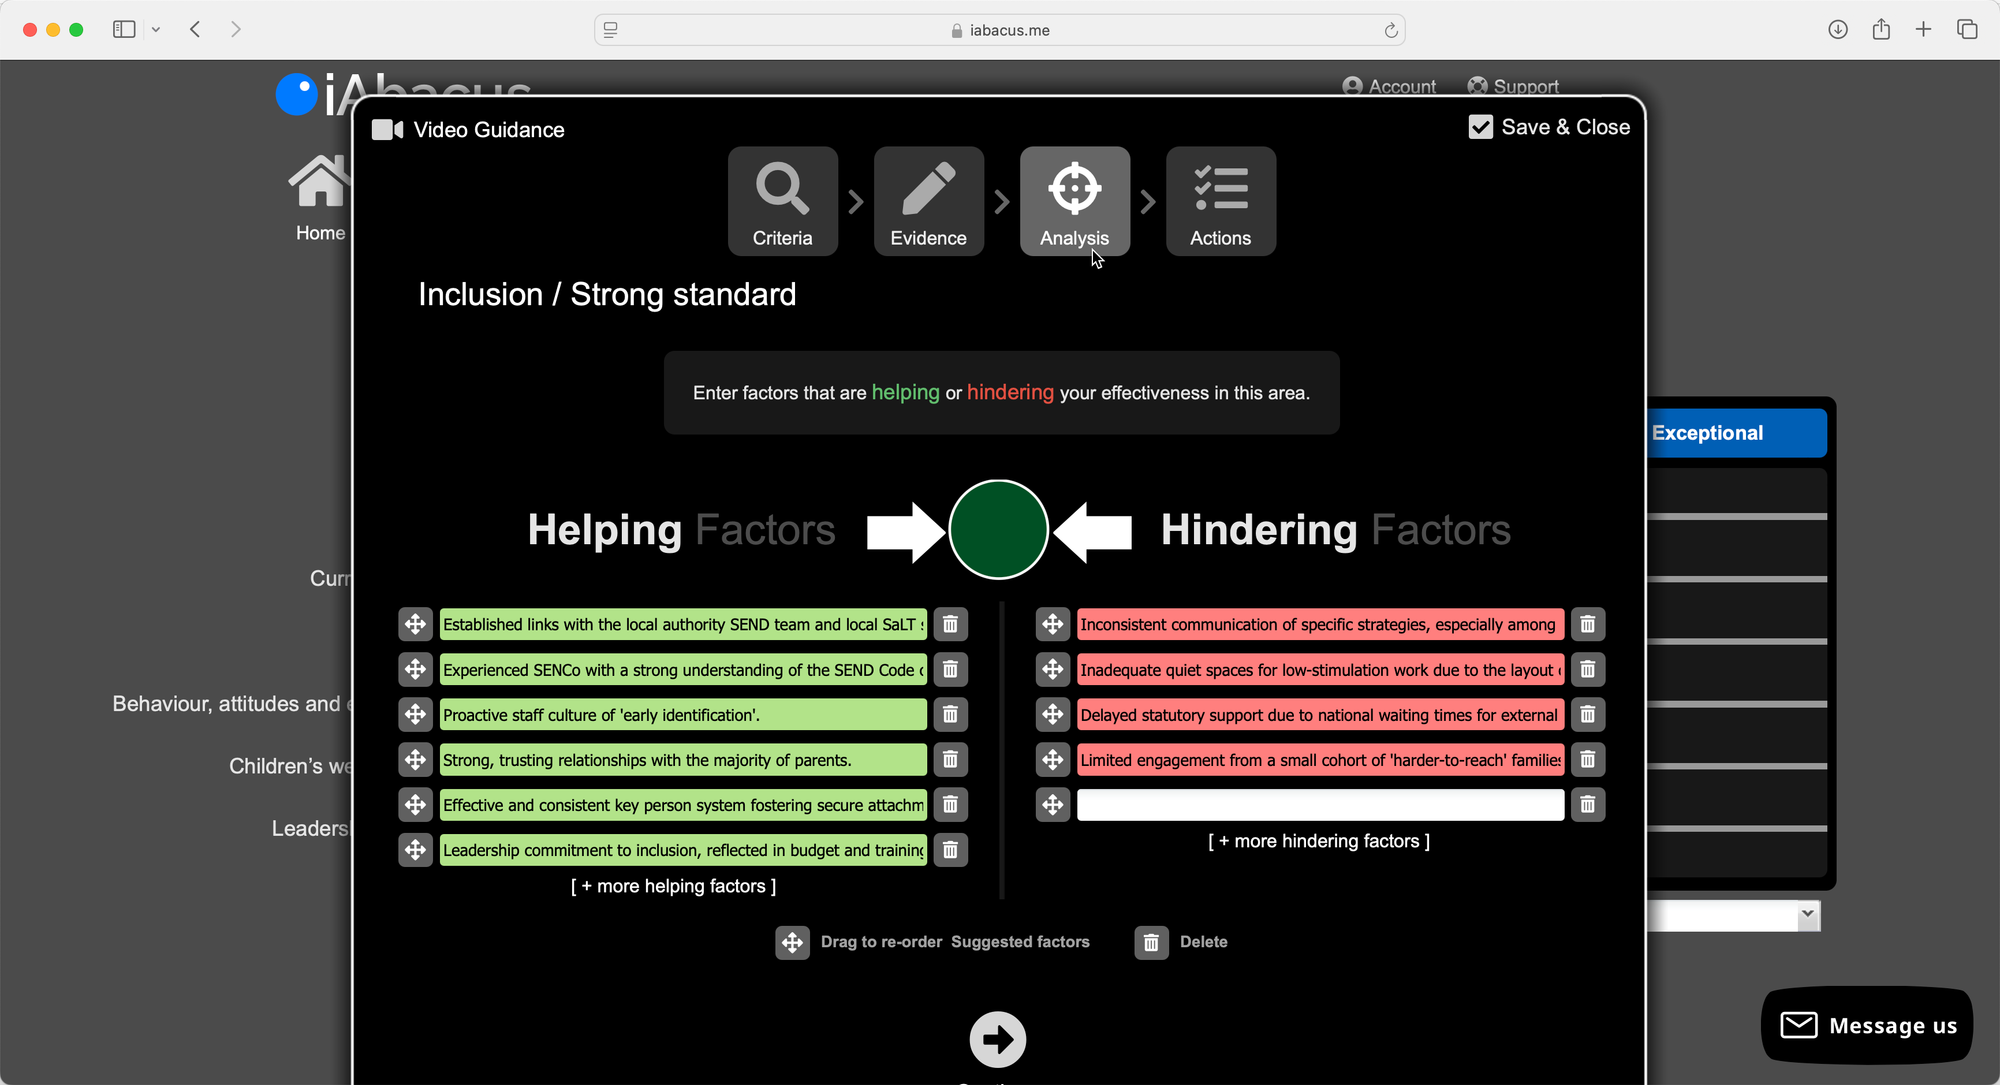Image resolution: width=2000 pixels, height=1085 pixels.
Task: Expand the Safari sidebar options chevron
Action: point(156,30)
